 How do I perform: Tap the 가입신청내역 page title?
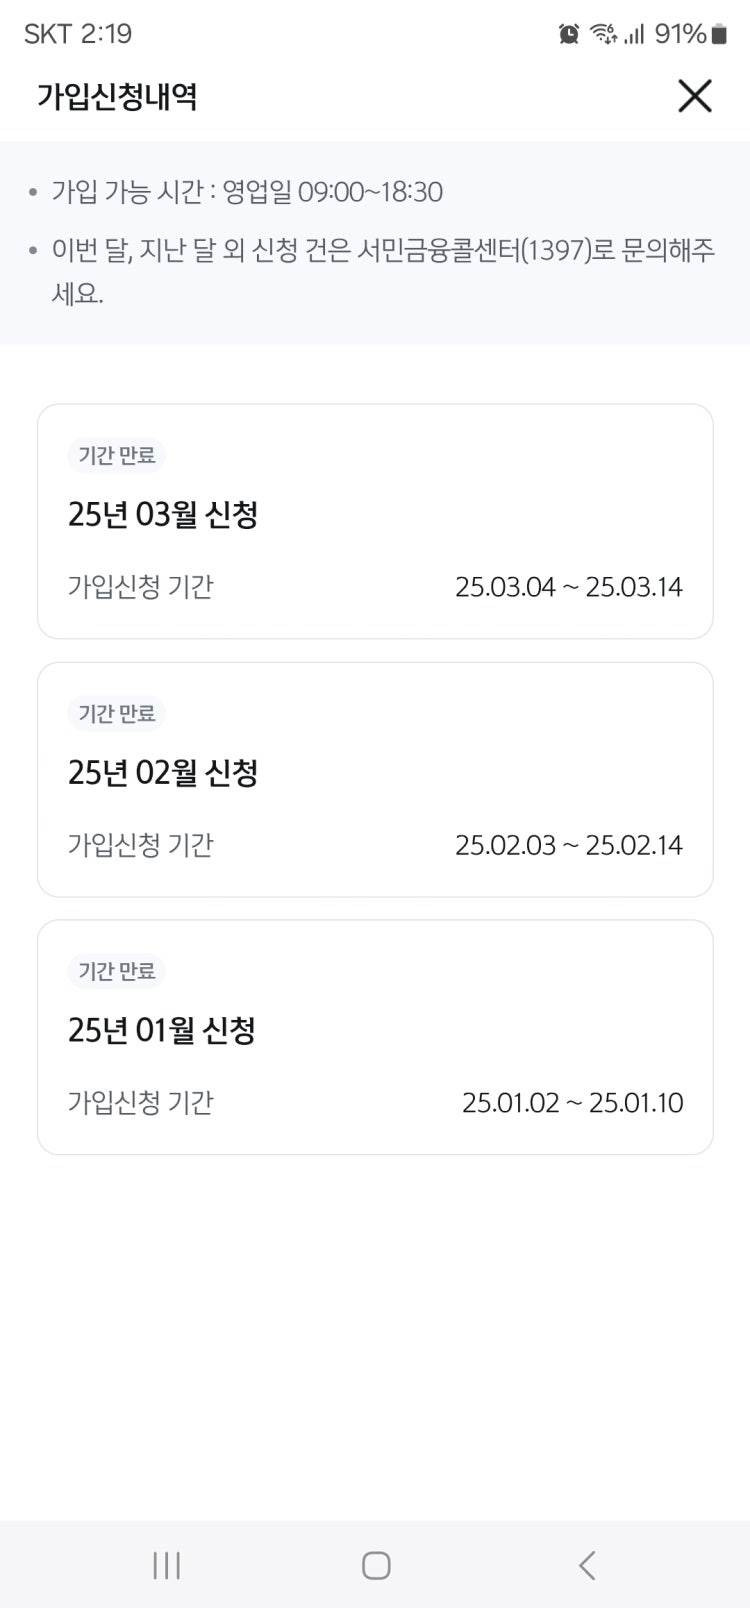pos(117,97)
